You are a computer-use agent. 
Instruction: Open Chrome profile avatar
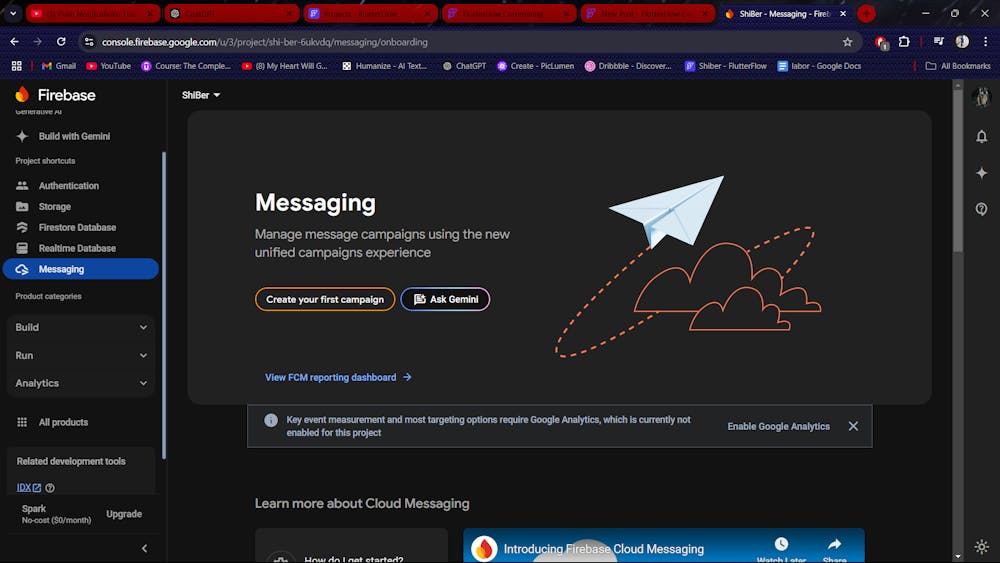tap(962, 42)
